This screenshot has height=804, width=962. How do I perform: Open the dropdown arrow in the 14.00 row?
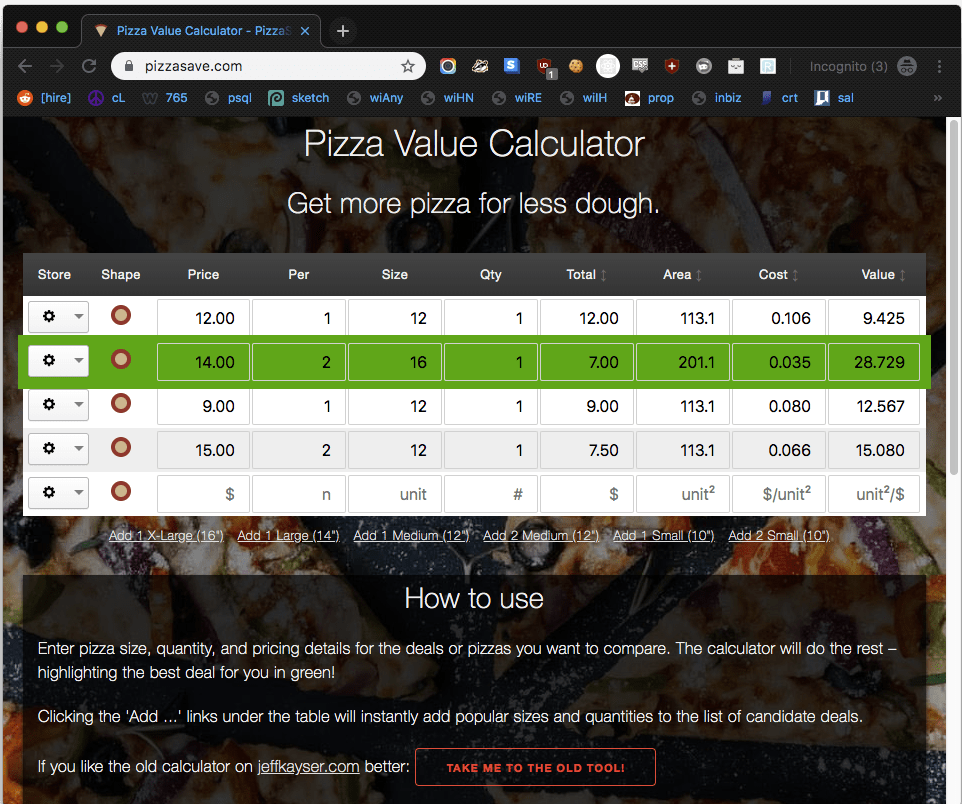point(79,361)
